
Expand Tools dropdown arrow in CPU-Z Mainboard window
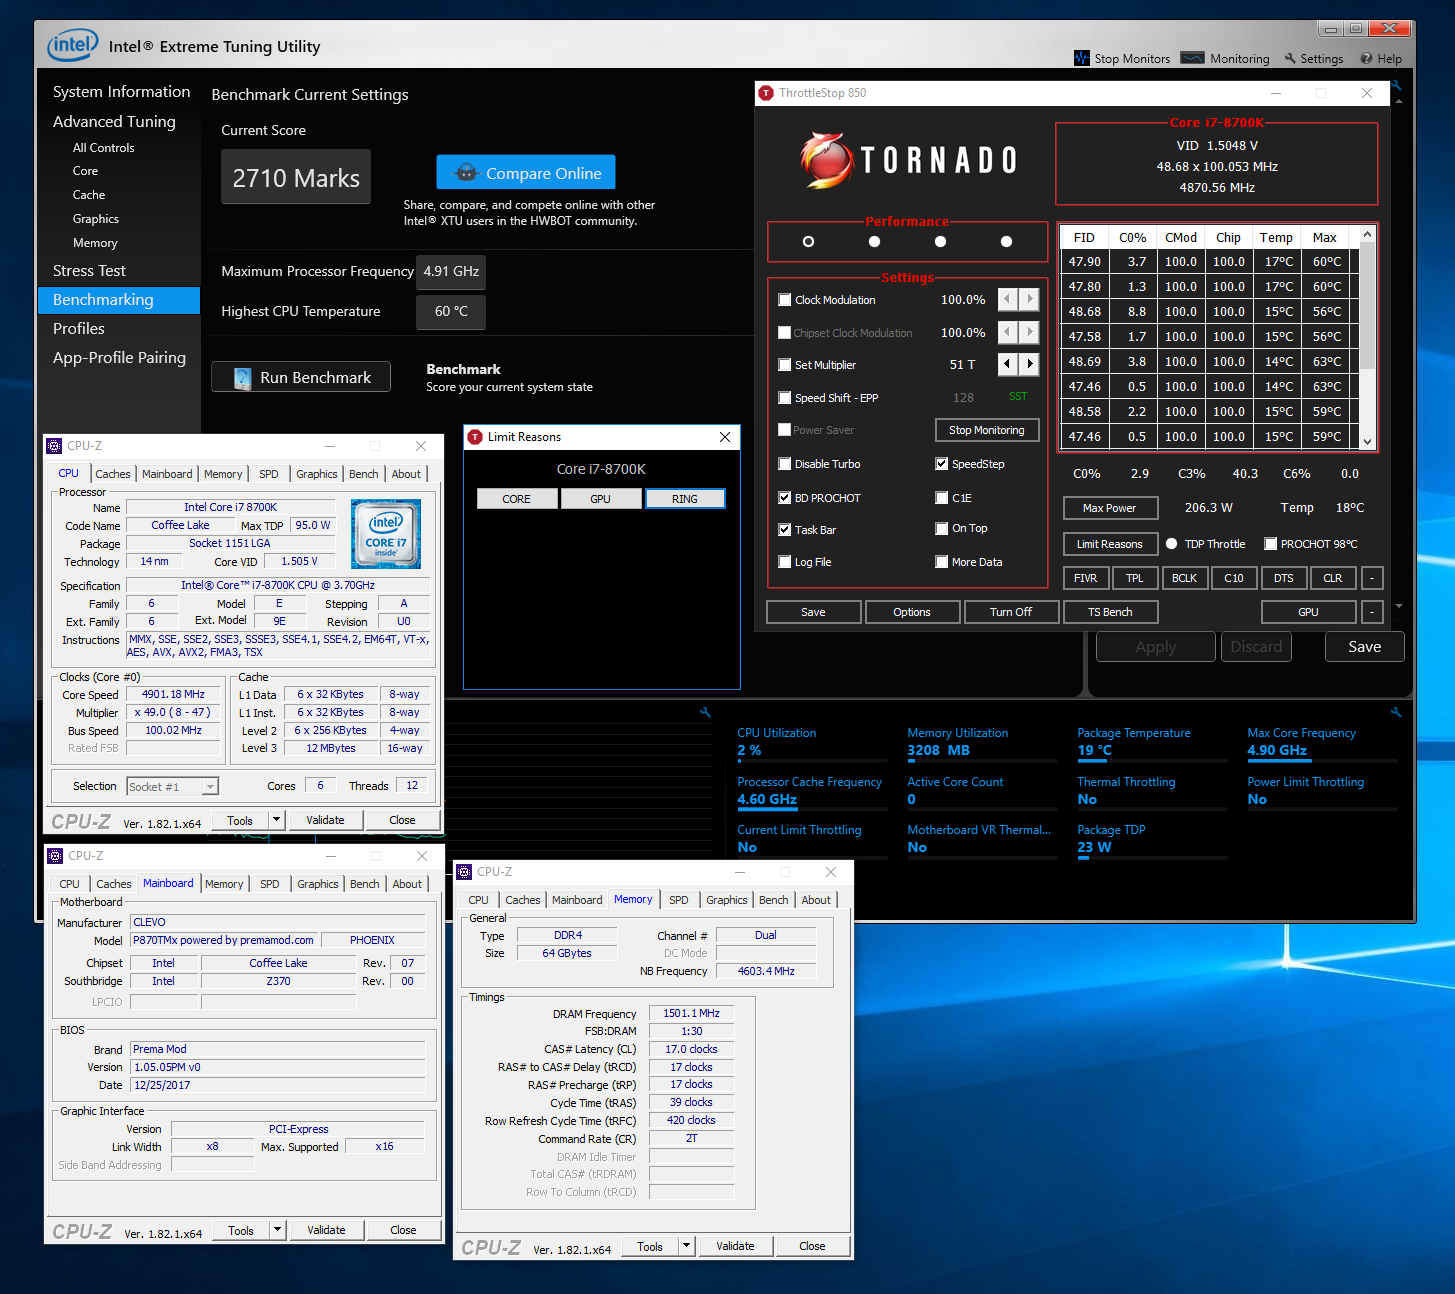(x=277, y=1230)
